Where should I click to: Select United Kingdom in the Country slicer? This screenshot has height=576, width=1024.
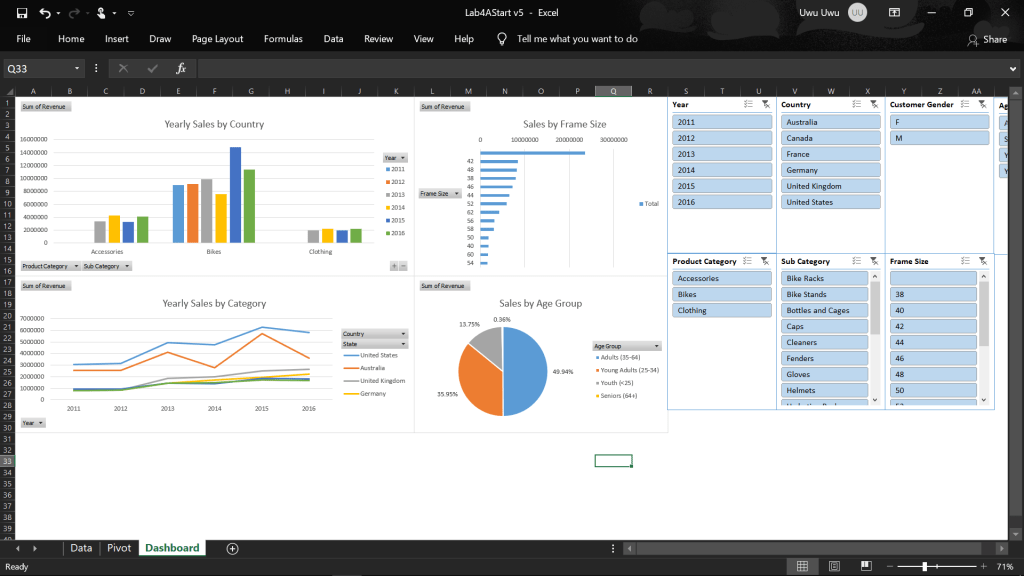[830, 186]
